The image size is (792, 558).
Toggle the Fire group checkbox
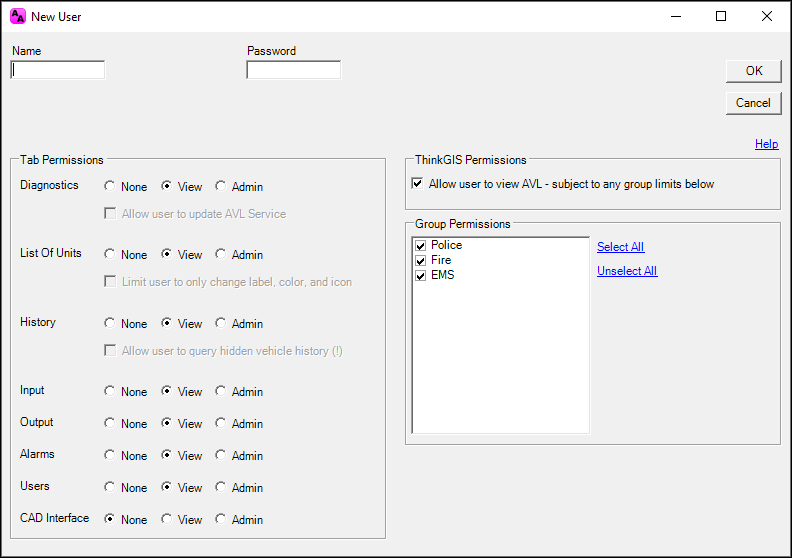[x=420, y=261]
